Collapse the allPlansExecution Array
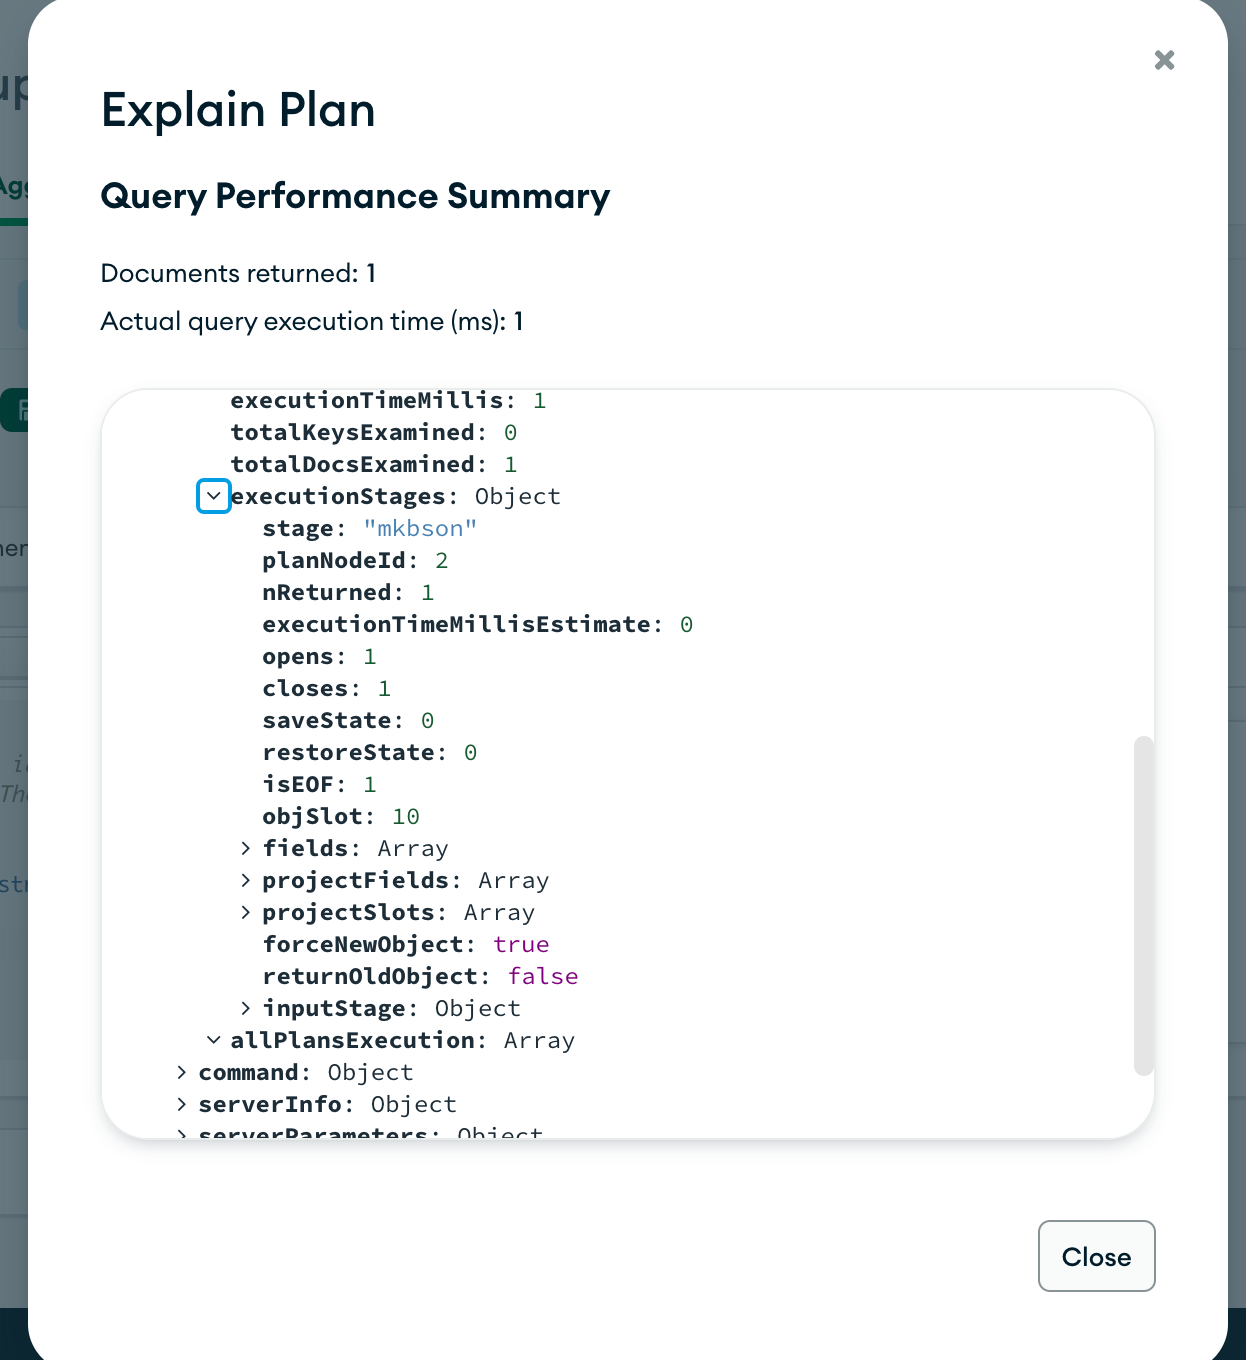Viewport: 1246px width, 1360px height. (214, 1040)
